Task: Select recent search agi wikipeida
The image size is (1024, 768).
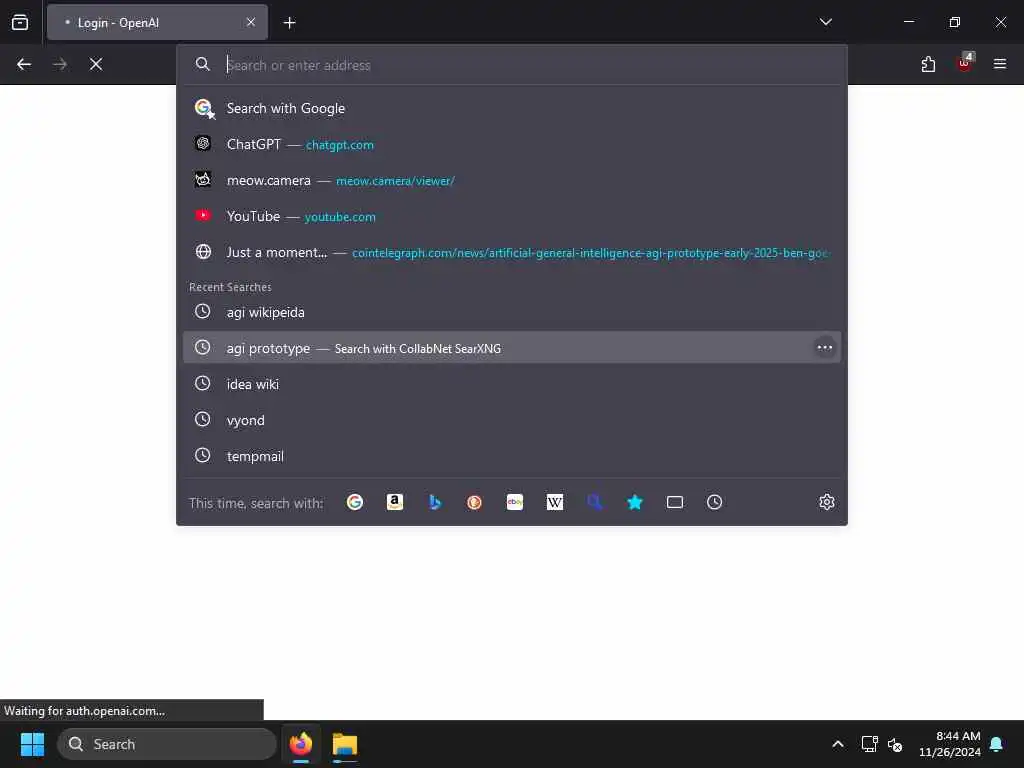Action: click(512, 312)
